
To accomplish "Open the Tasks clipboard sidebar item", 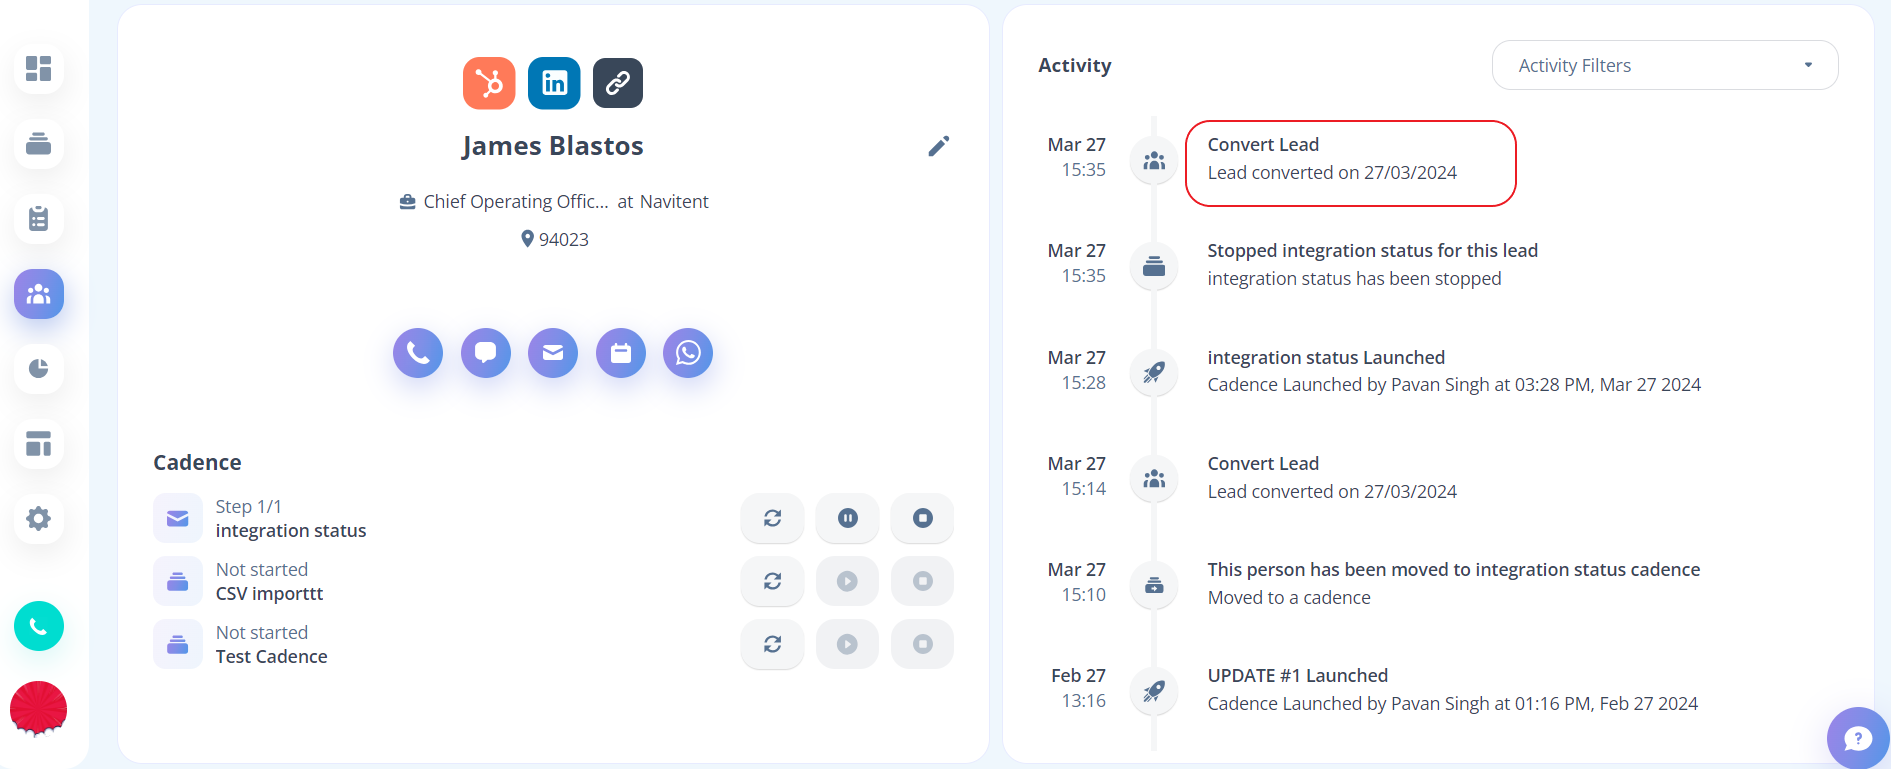I will [x=39, y=219].
